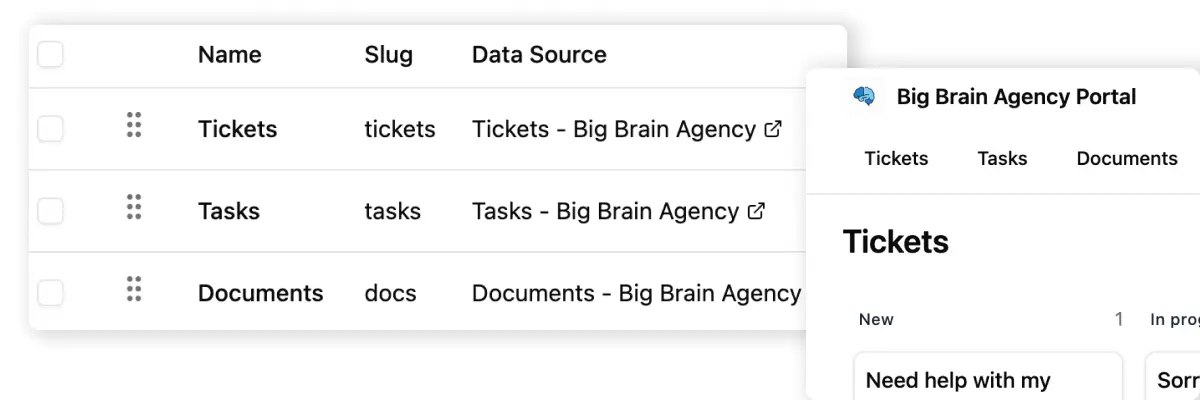Click the drag handle for Tickets row
Screen dimensions: 1200x400
click(x=134, y=125)
